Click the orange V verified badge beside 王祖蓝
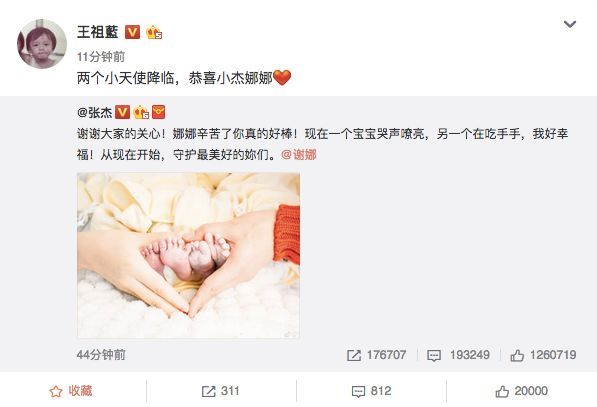Screen dimensions: 597x407 tap(132, 32)
